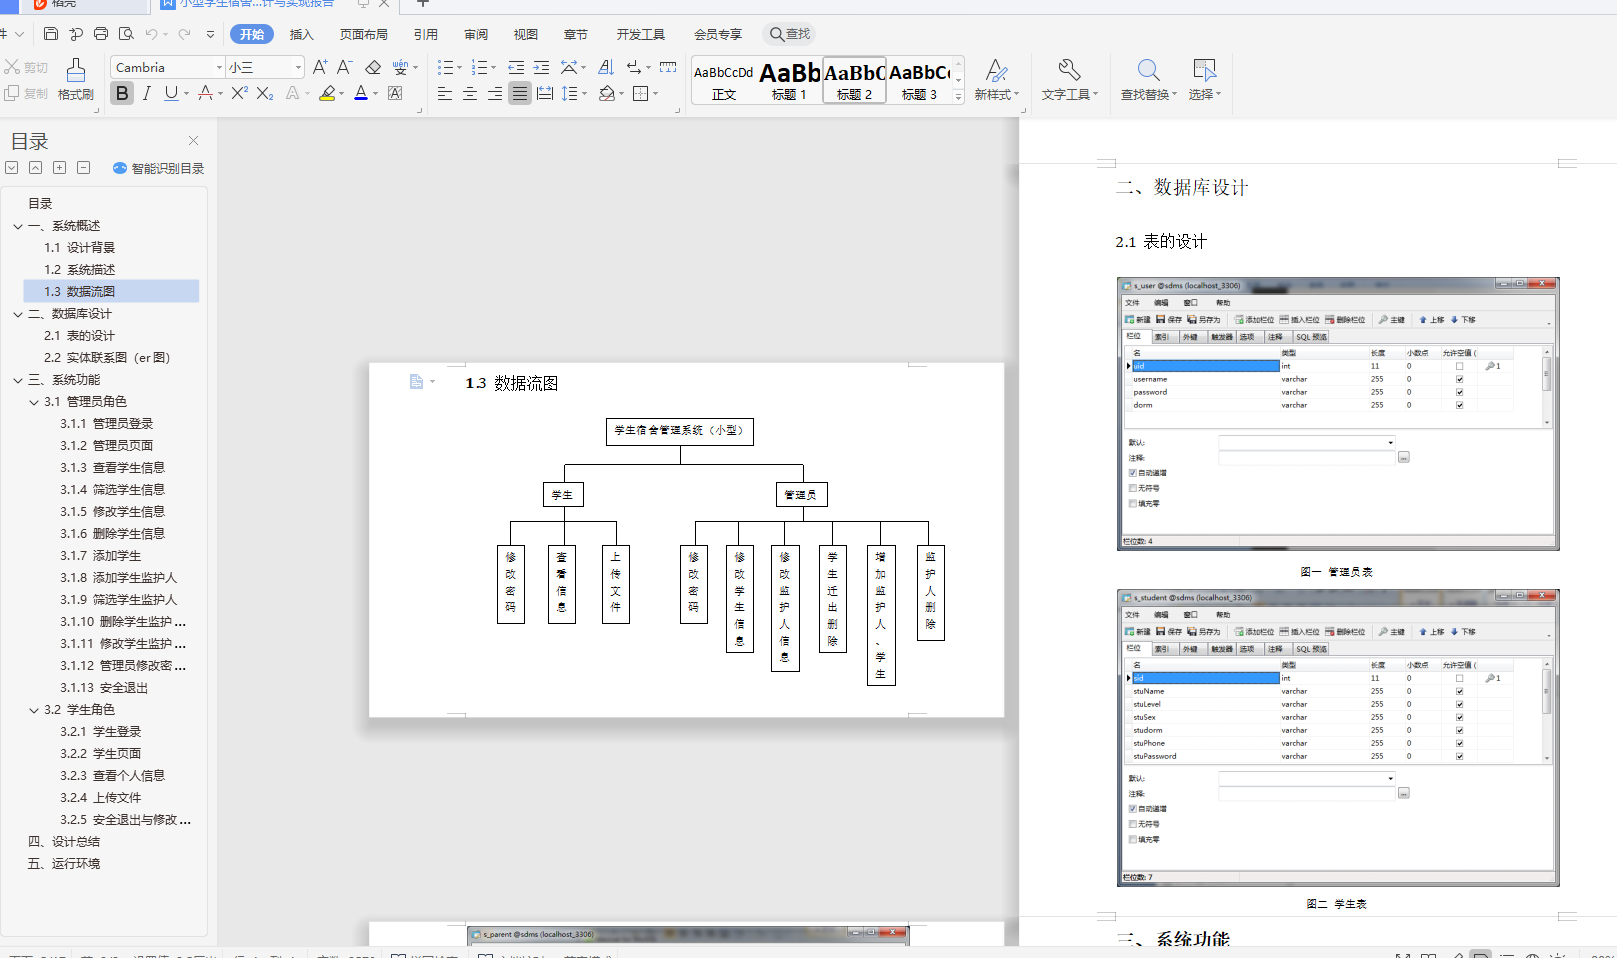The height and width of the screenshot is (958, 1617).
Task: Click the Print icon
Action: click(x=101, y=34)
